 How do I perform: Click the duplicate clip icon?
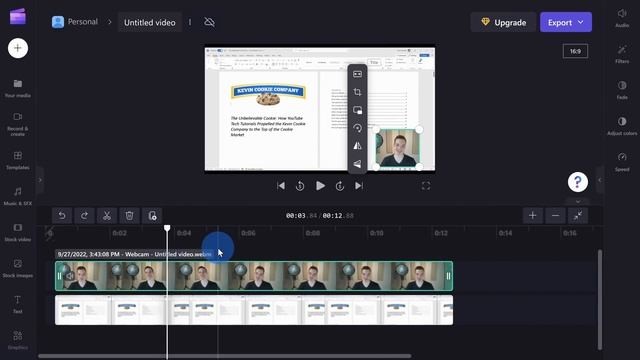tap(152, 216)
